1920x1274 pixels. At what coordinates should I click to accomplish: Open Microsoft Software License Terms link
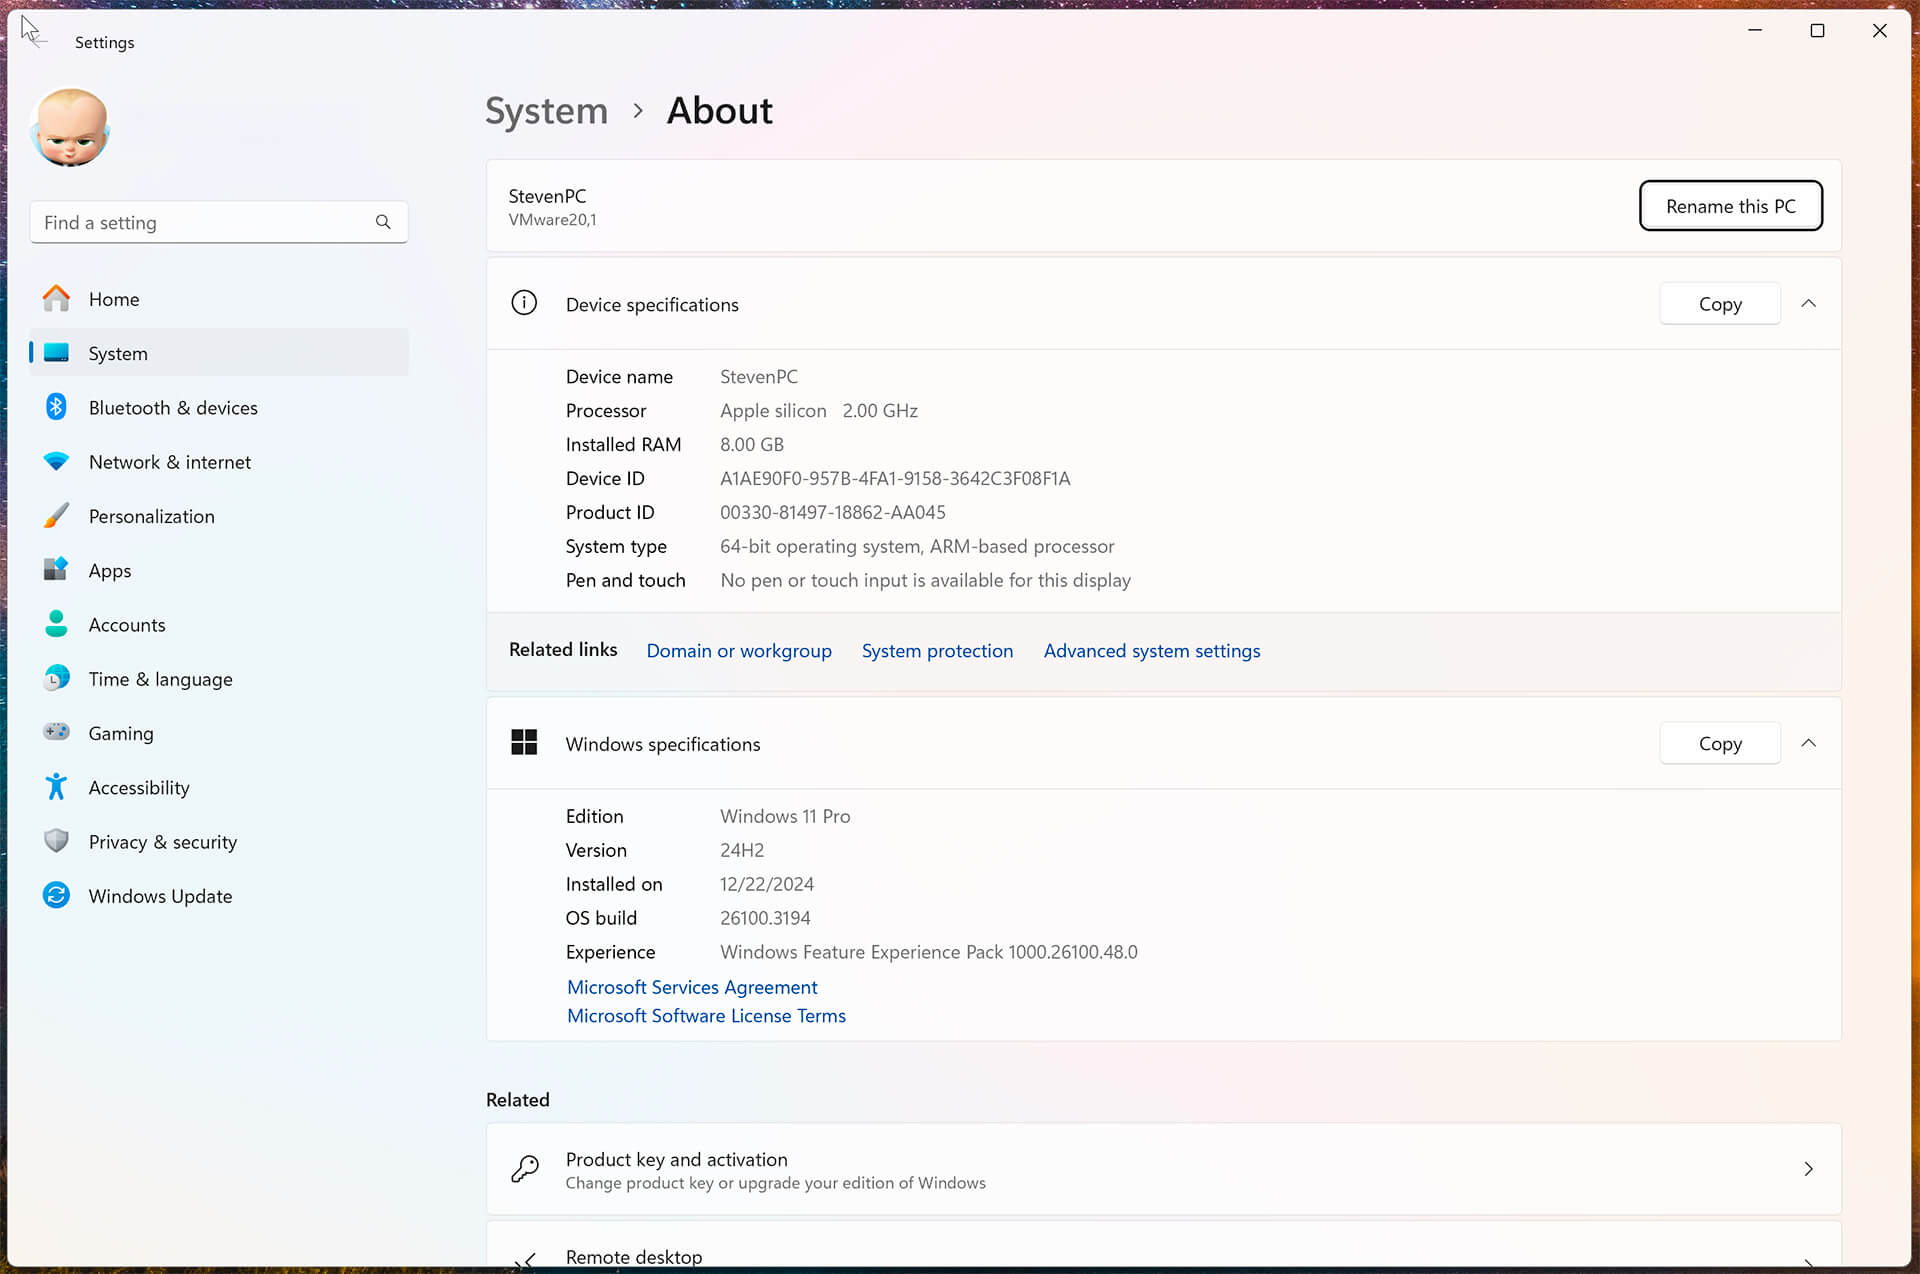click(x=706, y=1016)
